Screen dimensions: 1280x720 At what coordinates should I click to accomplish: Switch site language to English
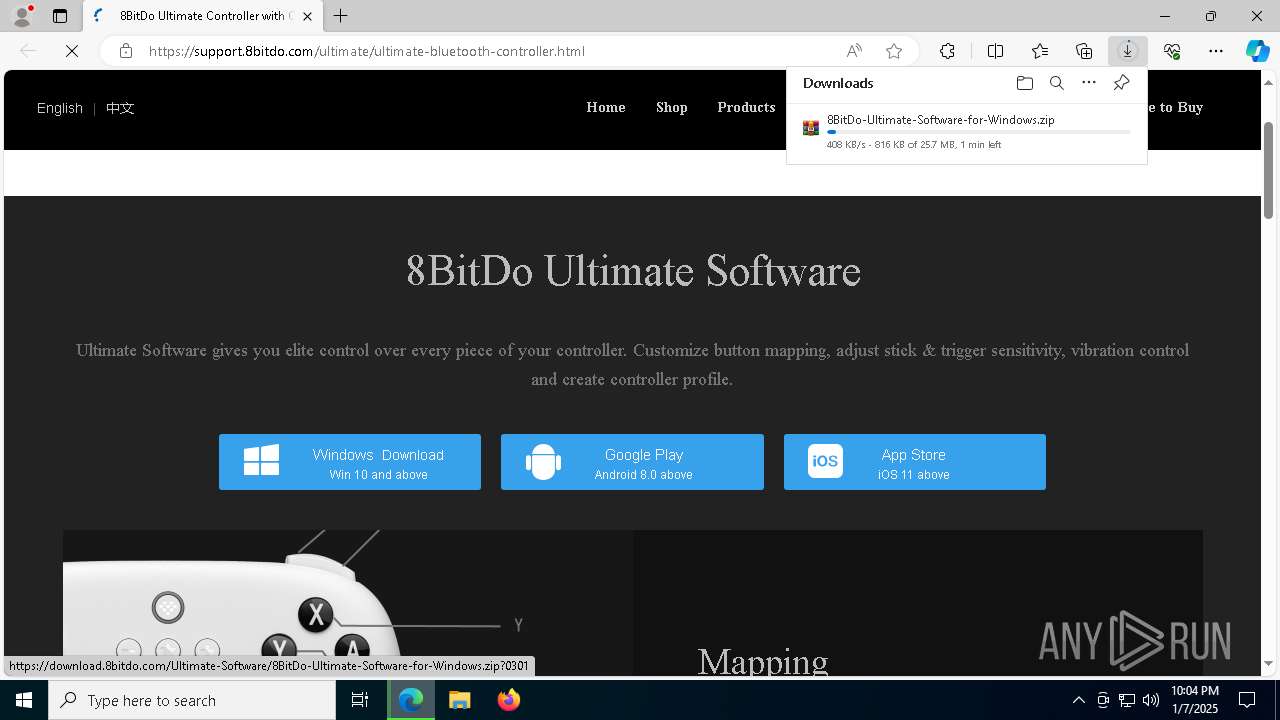coord(60,108)
